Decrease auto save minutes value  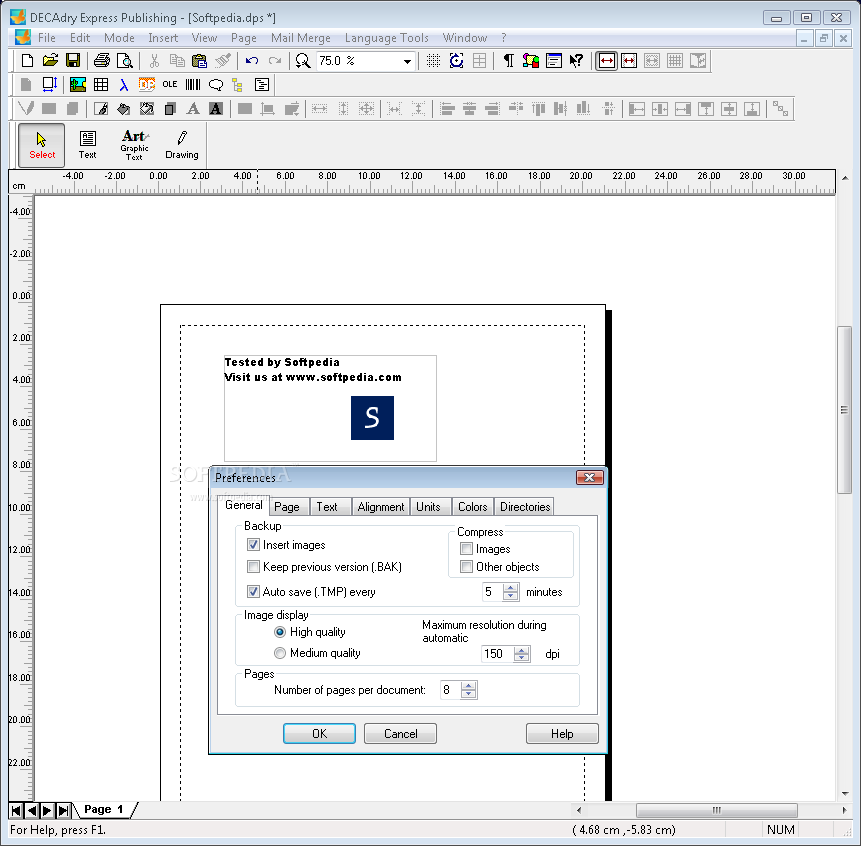click(x=511, y=596)
